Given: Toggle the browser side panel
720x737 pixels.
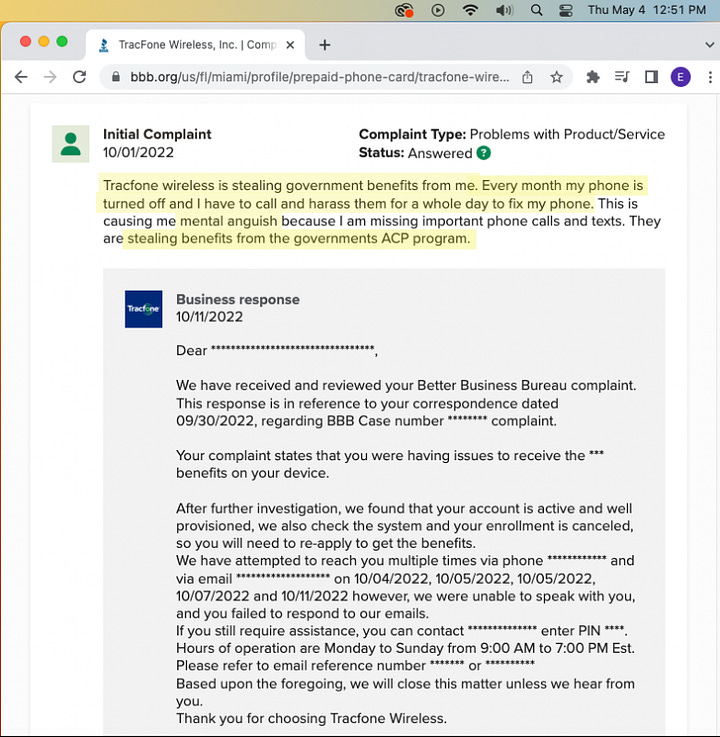Looking at the screenshot, I should 651,77.
